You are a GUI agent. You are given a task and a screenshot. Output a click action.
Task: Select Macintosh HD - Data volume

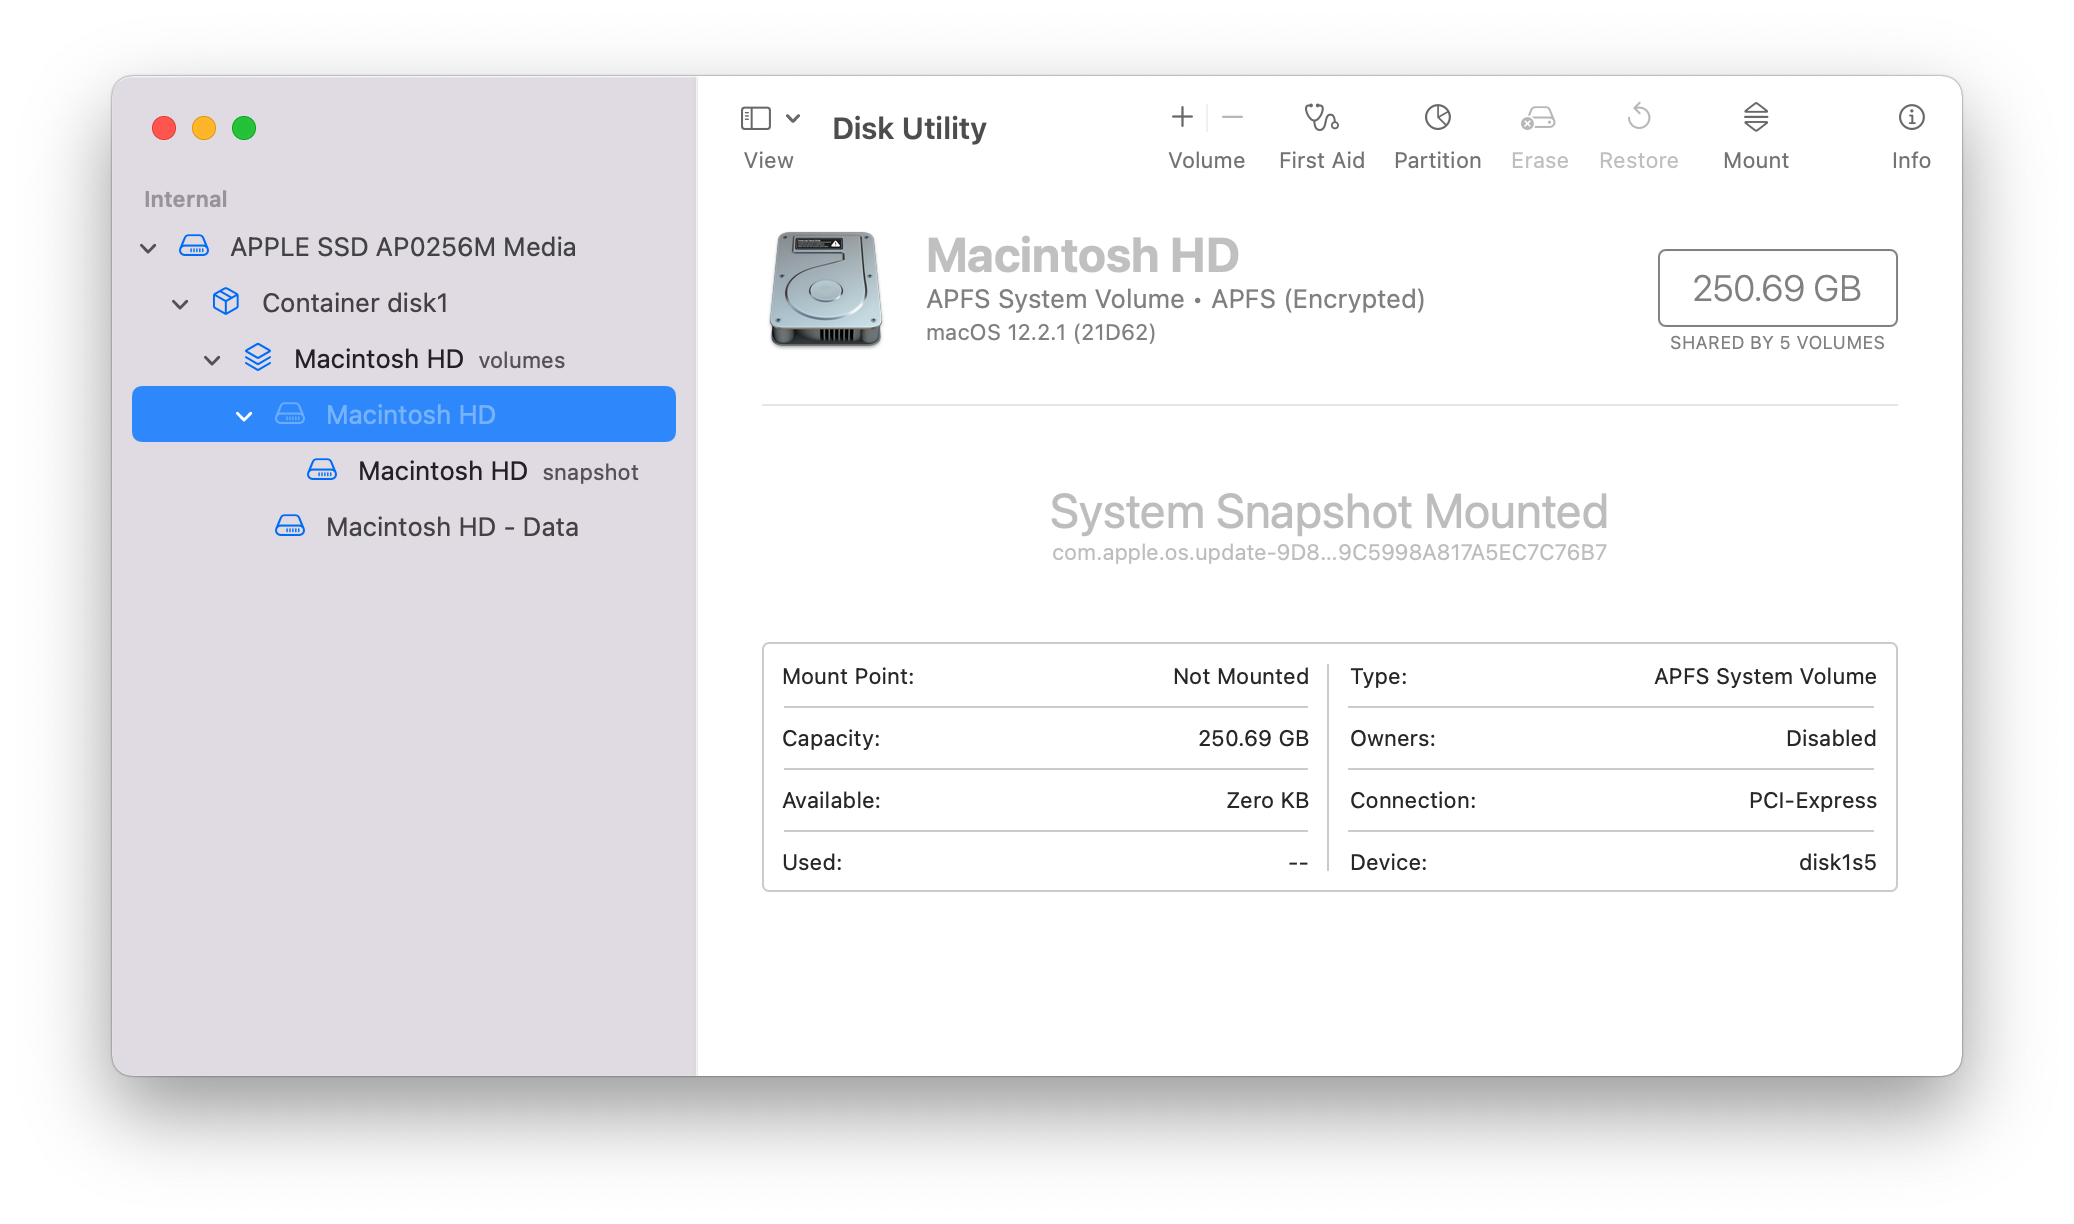(x=452, y=527)
